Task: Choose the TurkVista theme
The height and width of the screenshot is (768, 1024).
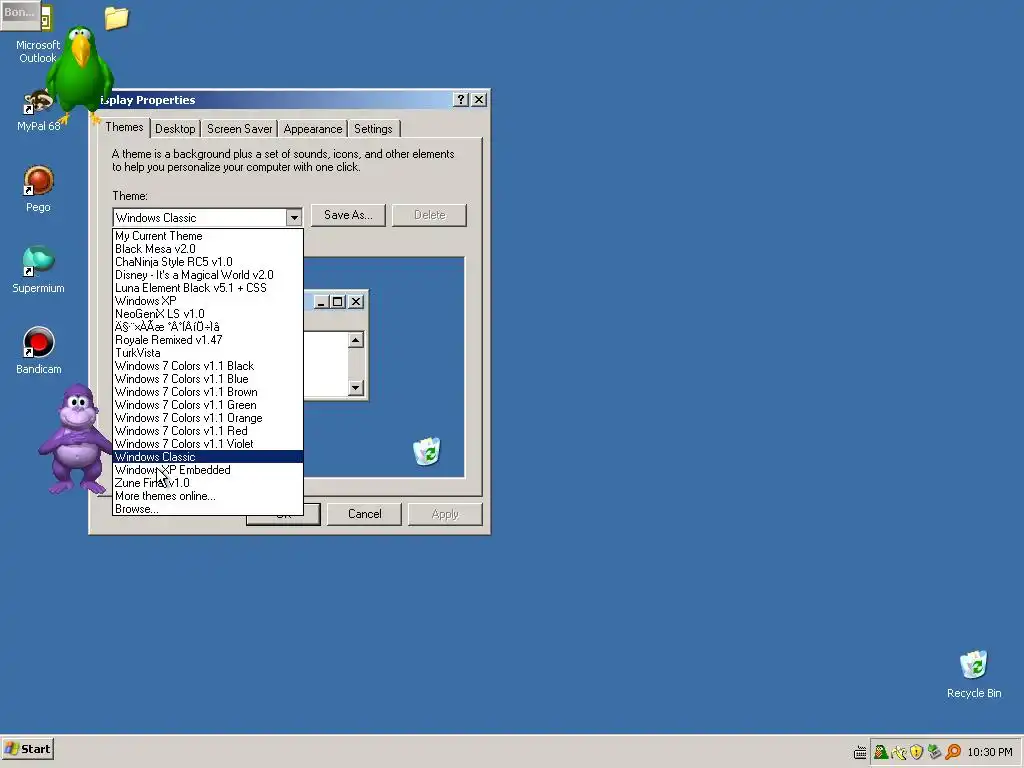Action: click(208, 353)
